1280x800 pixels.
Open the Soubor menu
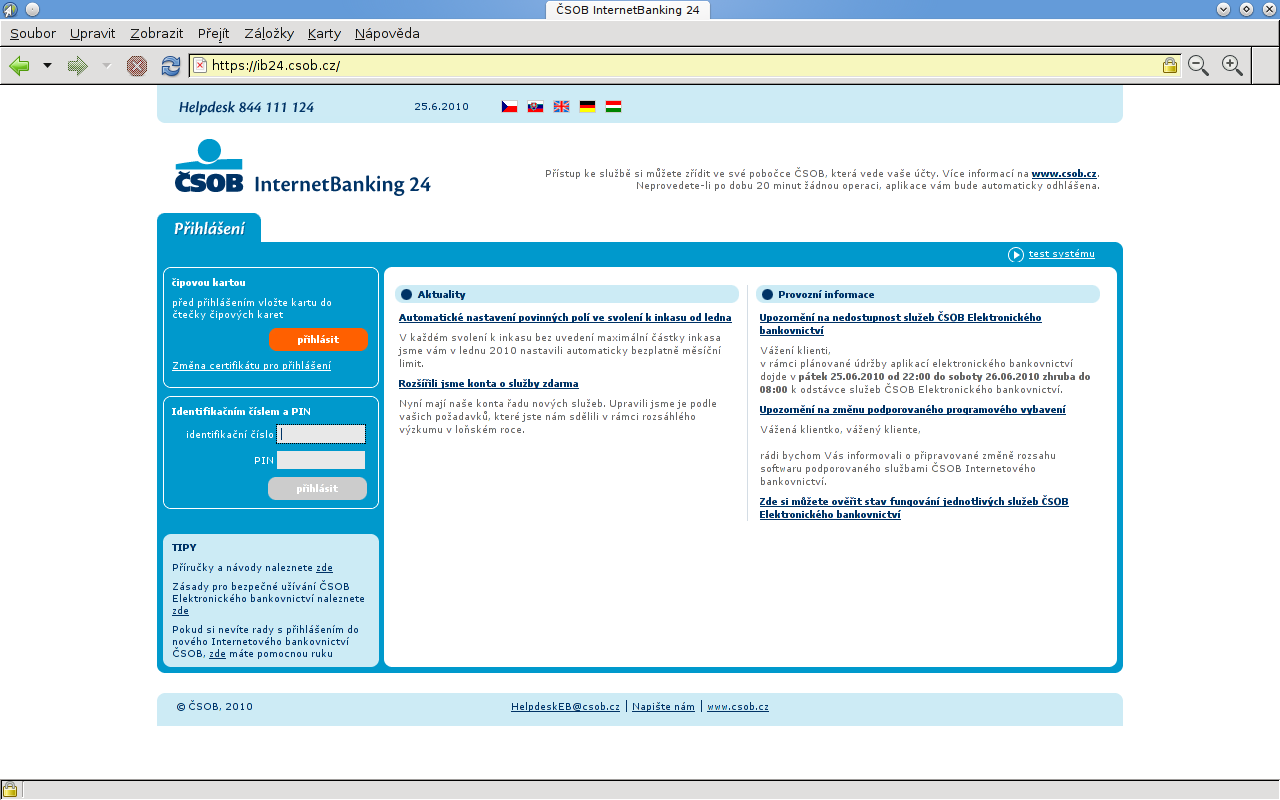click(x=33, y=33)
